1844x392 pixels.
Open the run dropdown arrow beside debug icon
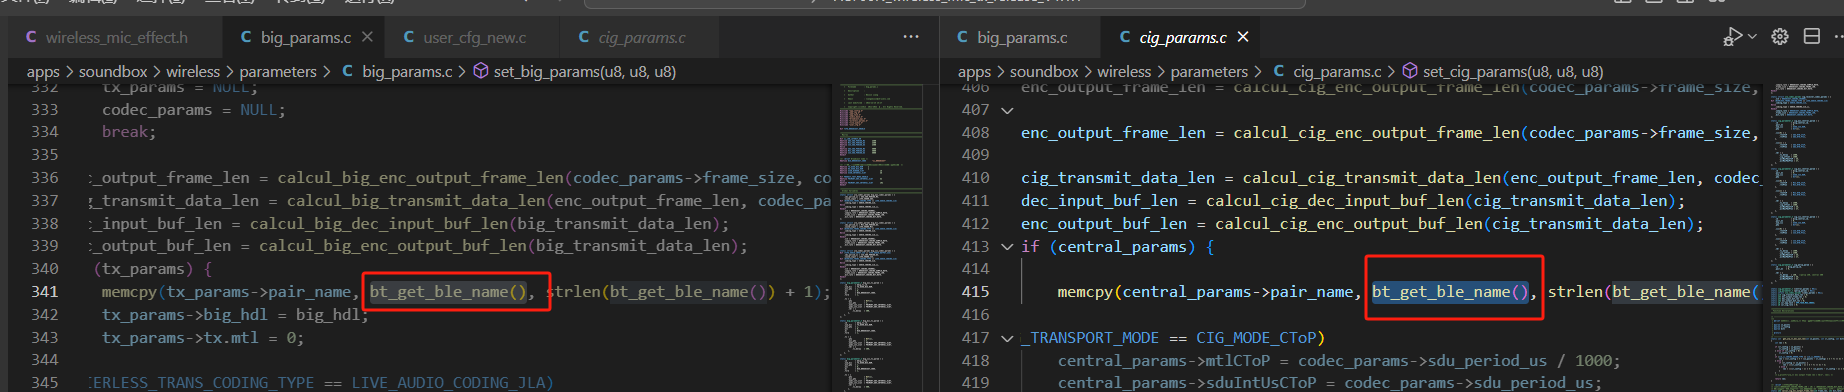1751,36
